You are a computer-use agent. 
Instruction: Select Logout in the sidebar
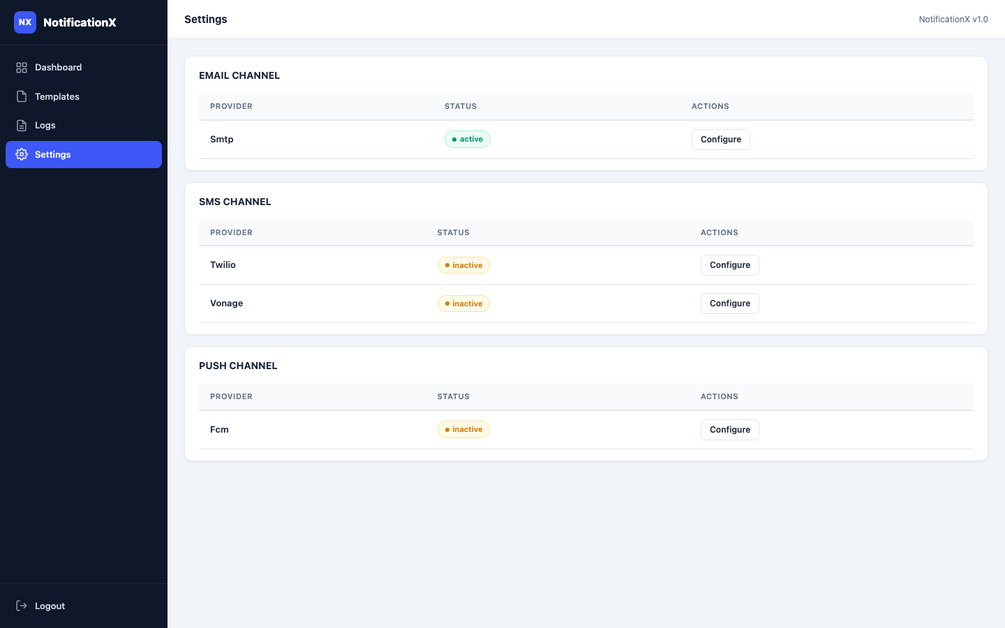coord(83,606)
